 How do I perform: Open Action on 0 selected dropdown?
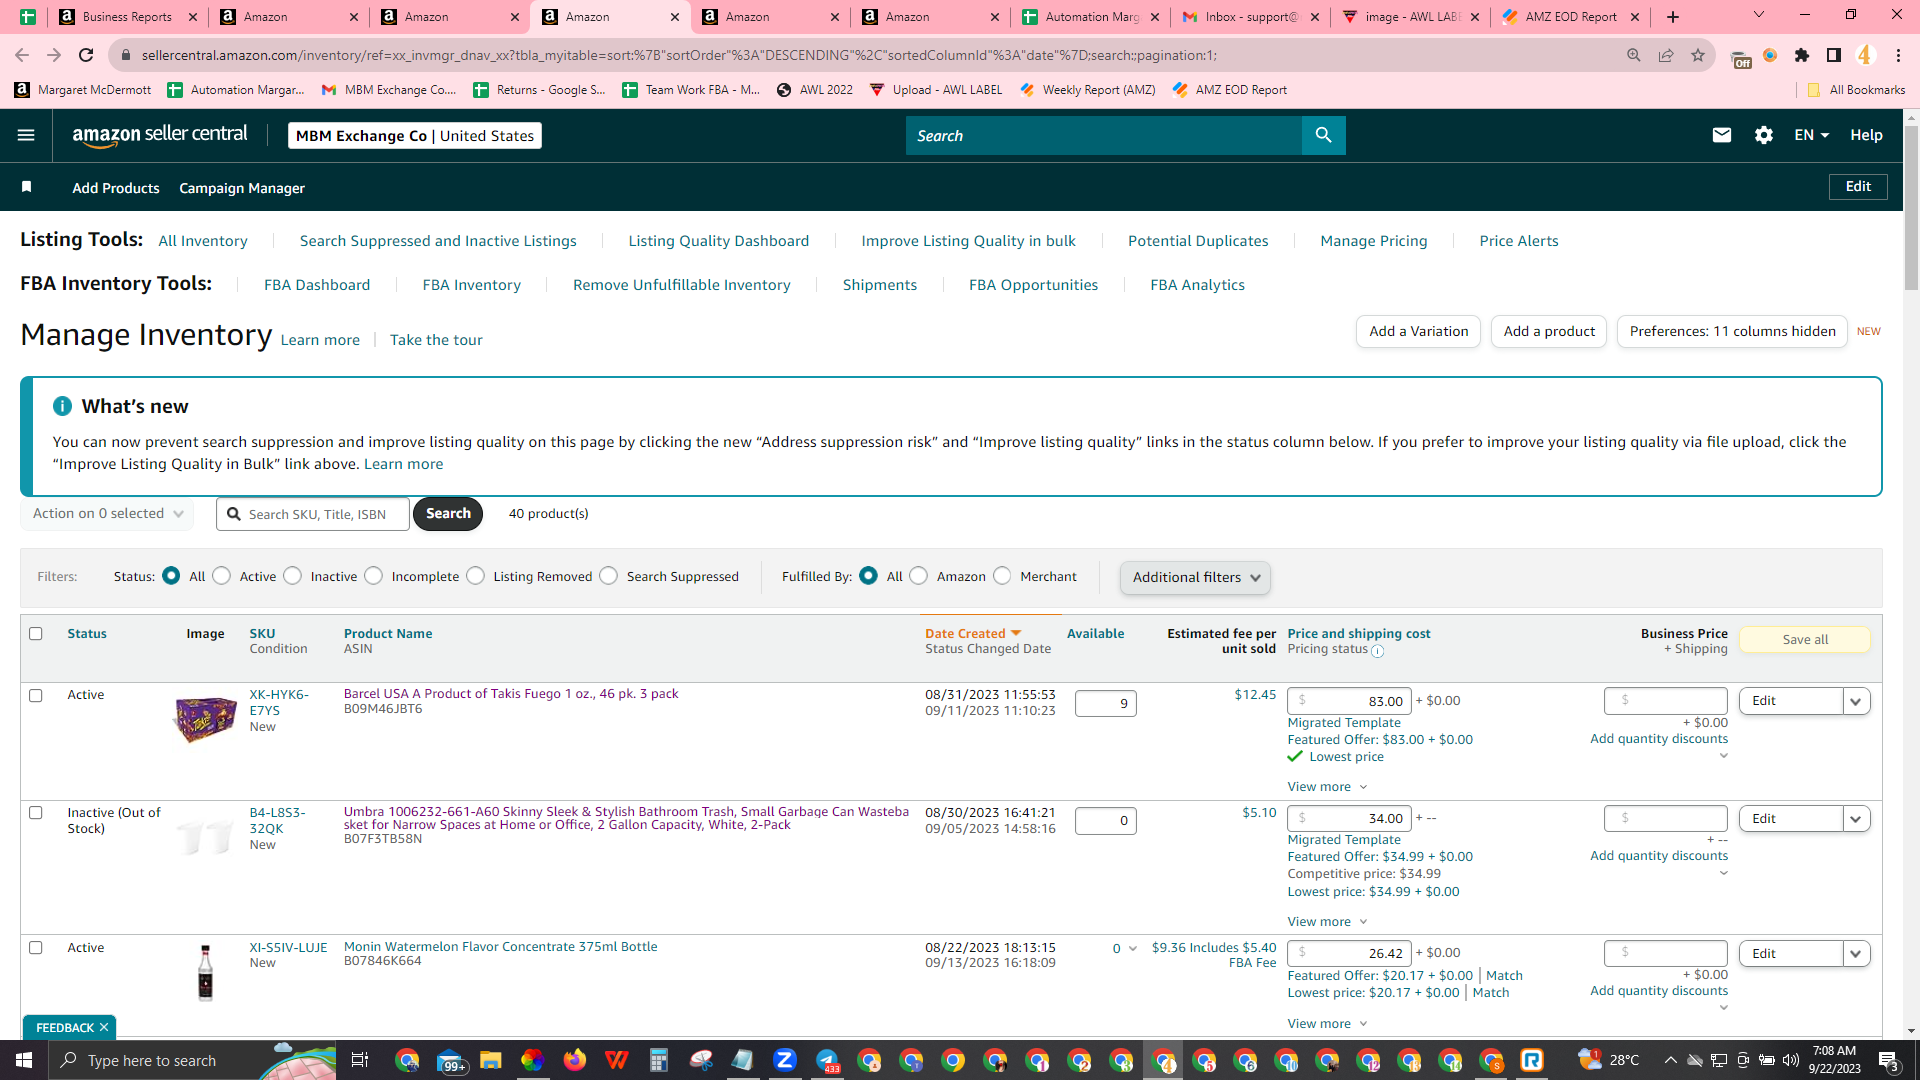click(108, 513)
